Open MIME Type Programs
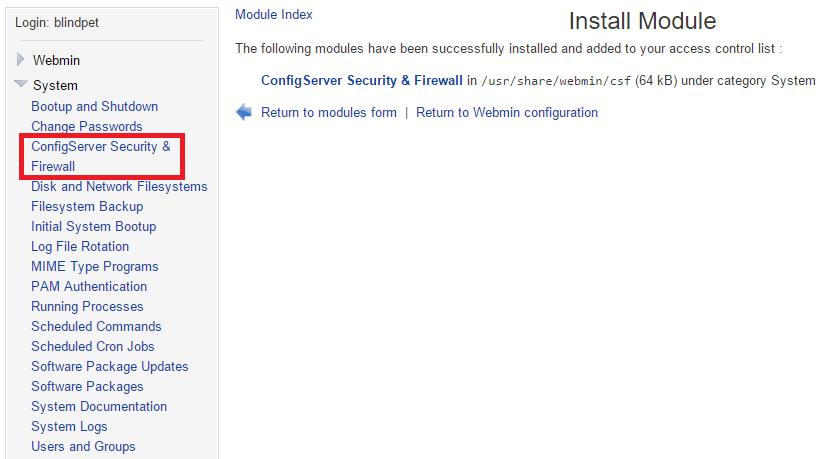The height and width of the screenshot is (459, 837). 94,266
